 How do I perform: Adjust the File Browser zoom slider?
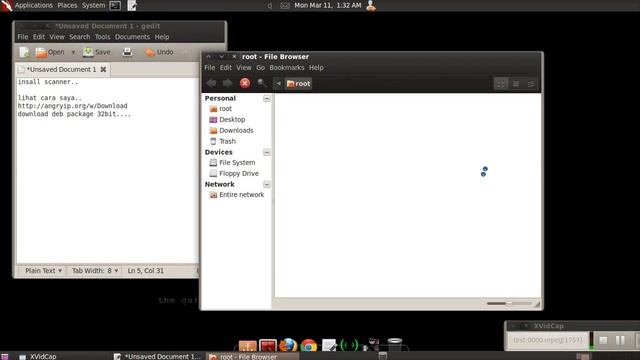[509, 303]
